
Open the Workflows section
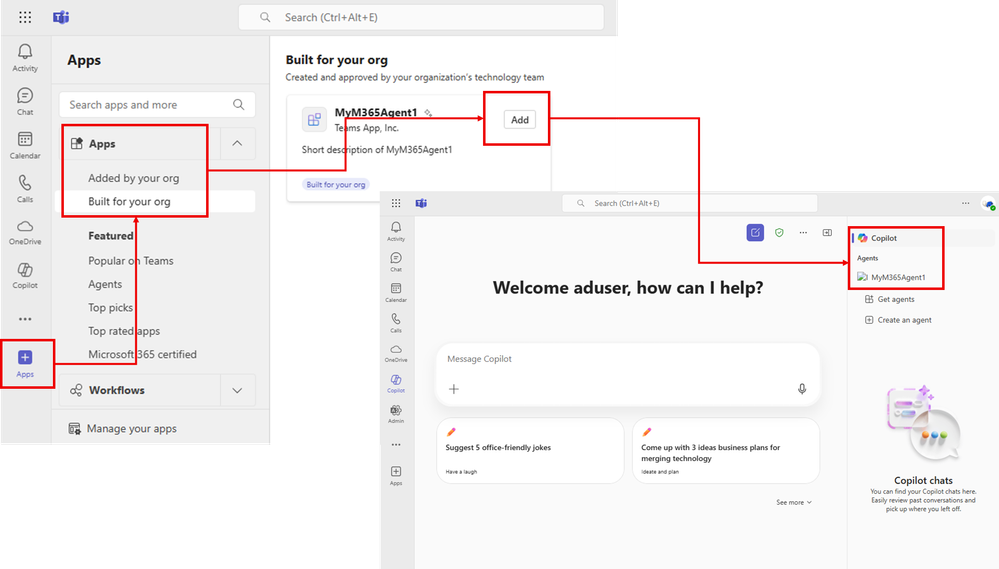click(141, 390)
